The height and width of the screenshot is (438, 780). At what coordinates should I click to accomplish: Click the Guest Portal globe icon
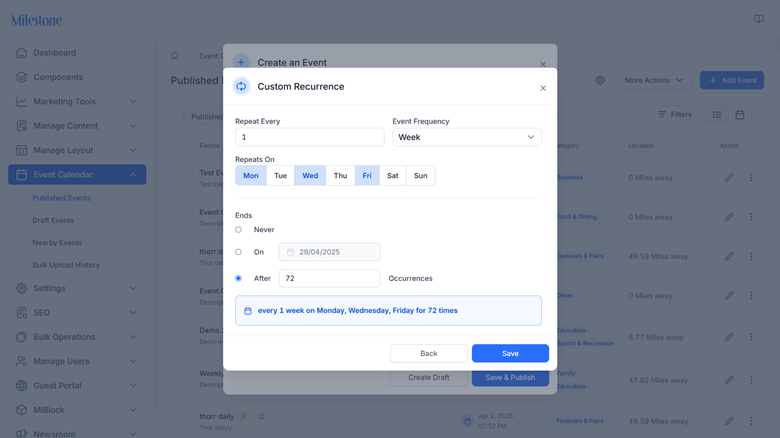[x=21, y=386]
